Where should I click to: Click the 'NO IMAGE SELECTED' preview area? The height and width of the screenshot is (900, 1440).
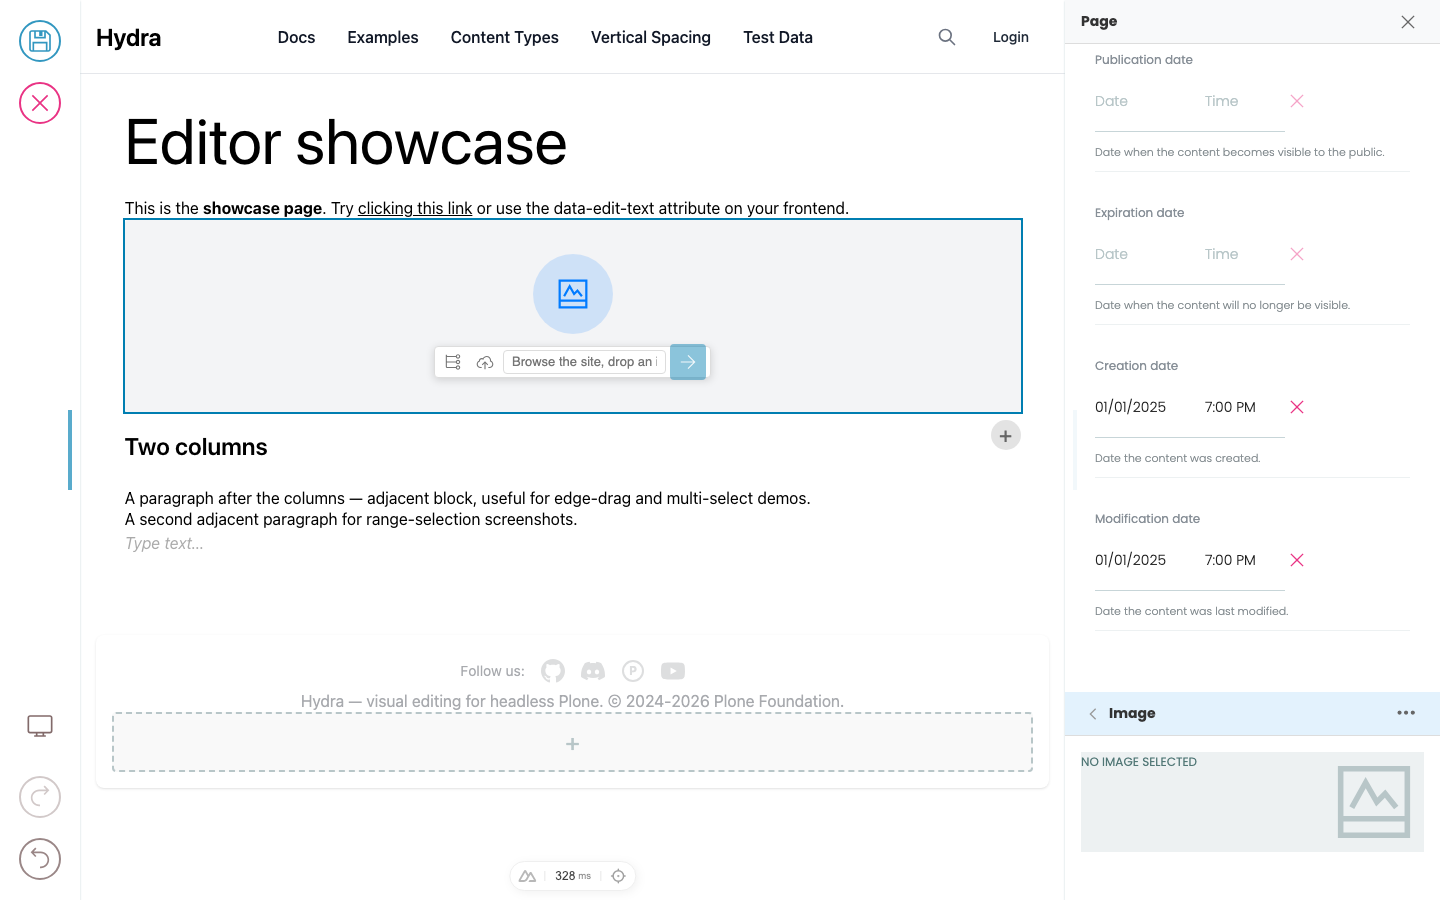point(1252,802)
